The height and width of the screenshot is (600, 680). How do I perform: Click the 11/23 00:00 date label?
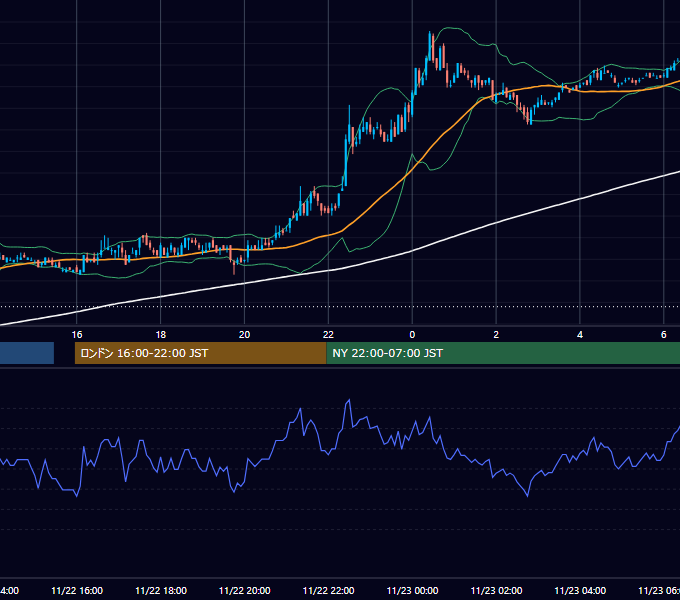[412, 590]
